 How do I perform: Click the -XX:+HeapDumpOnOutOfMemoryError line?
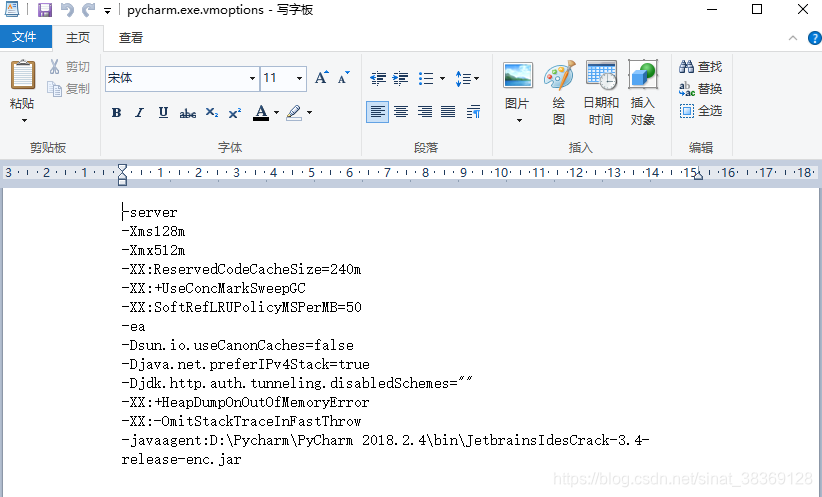(245, 402)
